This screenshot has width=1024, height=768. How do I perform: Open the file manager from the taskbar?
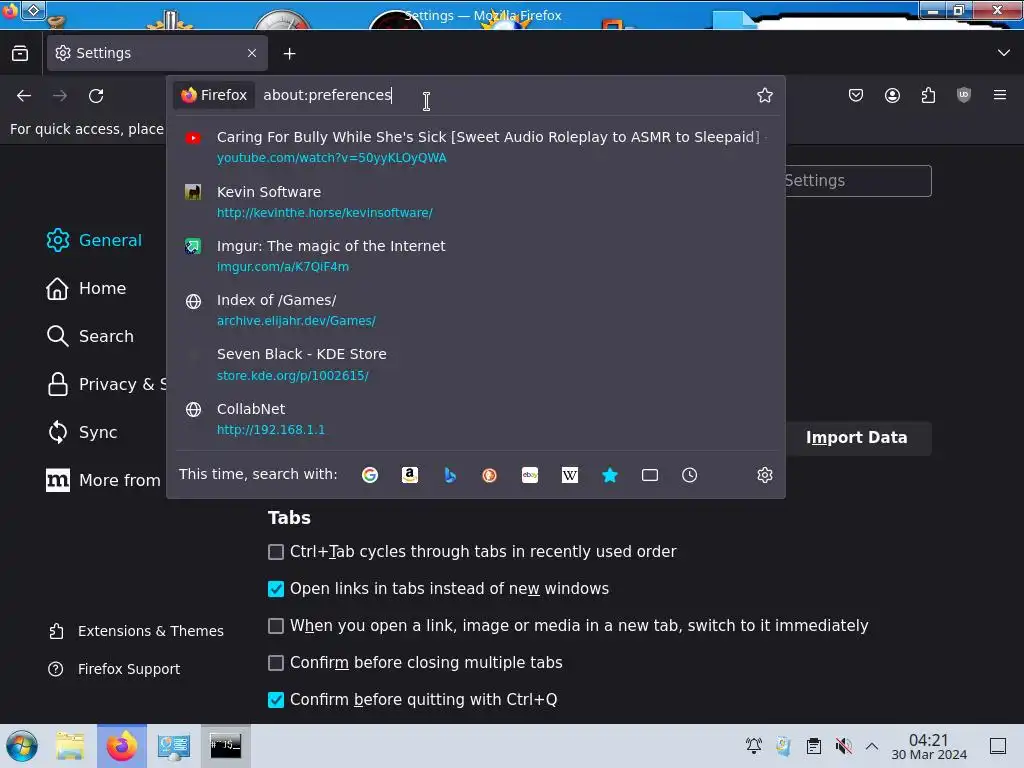pos(70,746)
